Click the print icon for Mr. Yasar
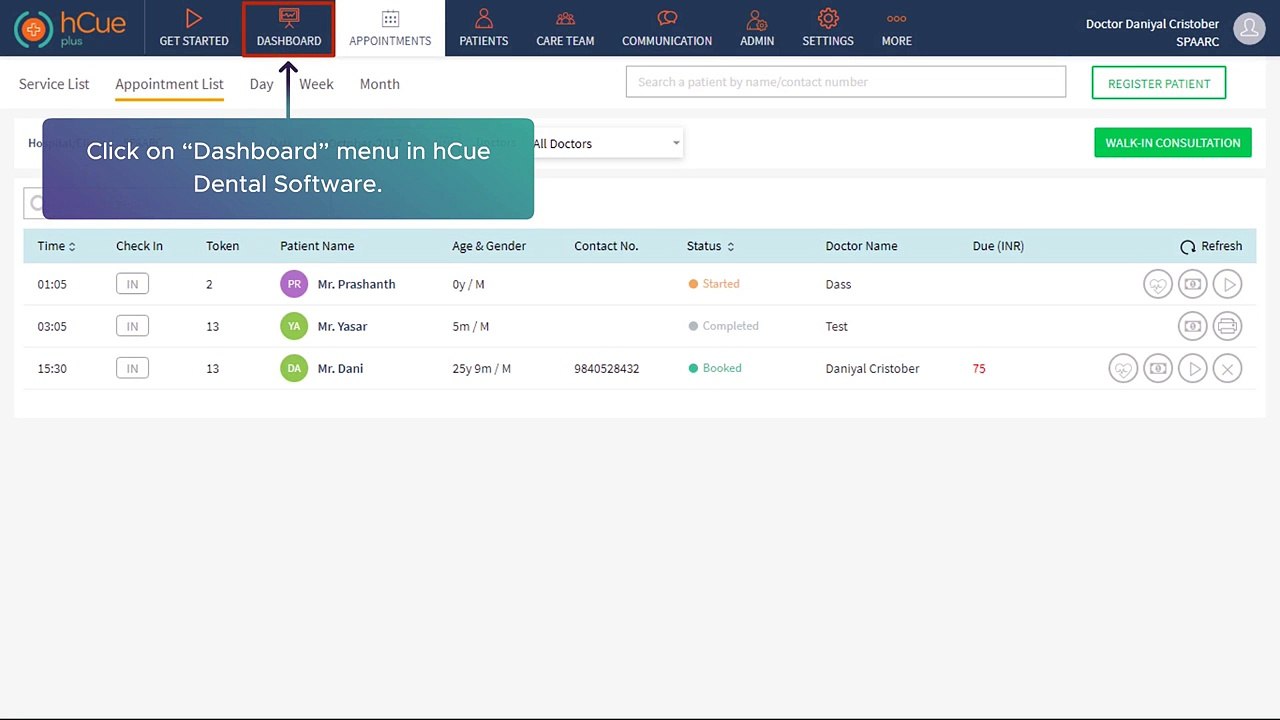 (1228, 326)
